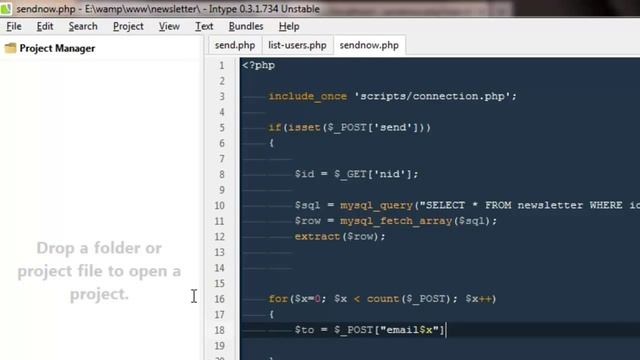Open the Help menu
The width and height of the screenshot is (640, 360).
pos(289,27)
